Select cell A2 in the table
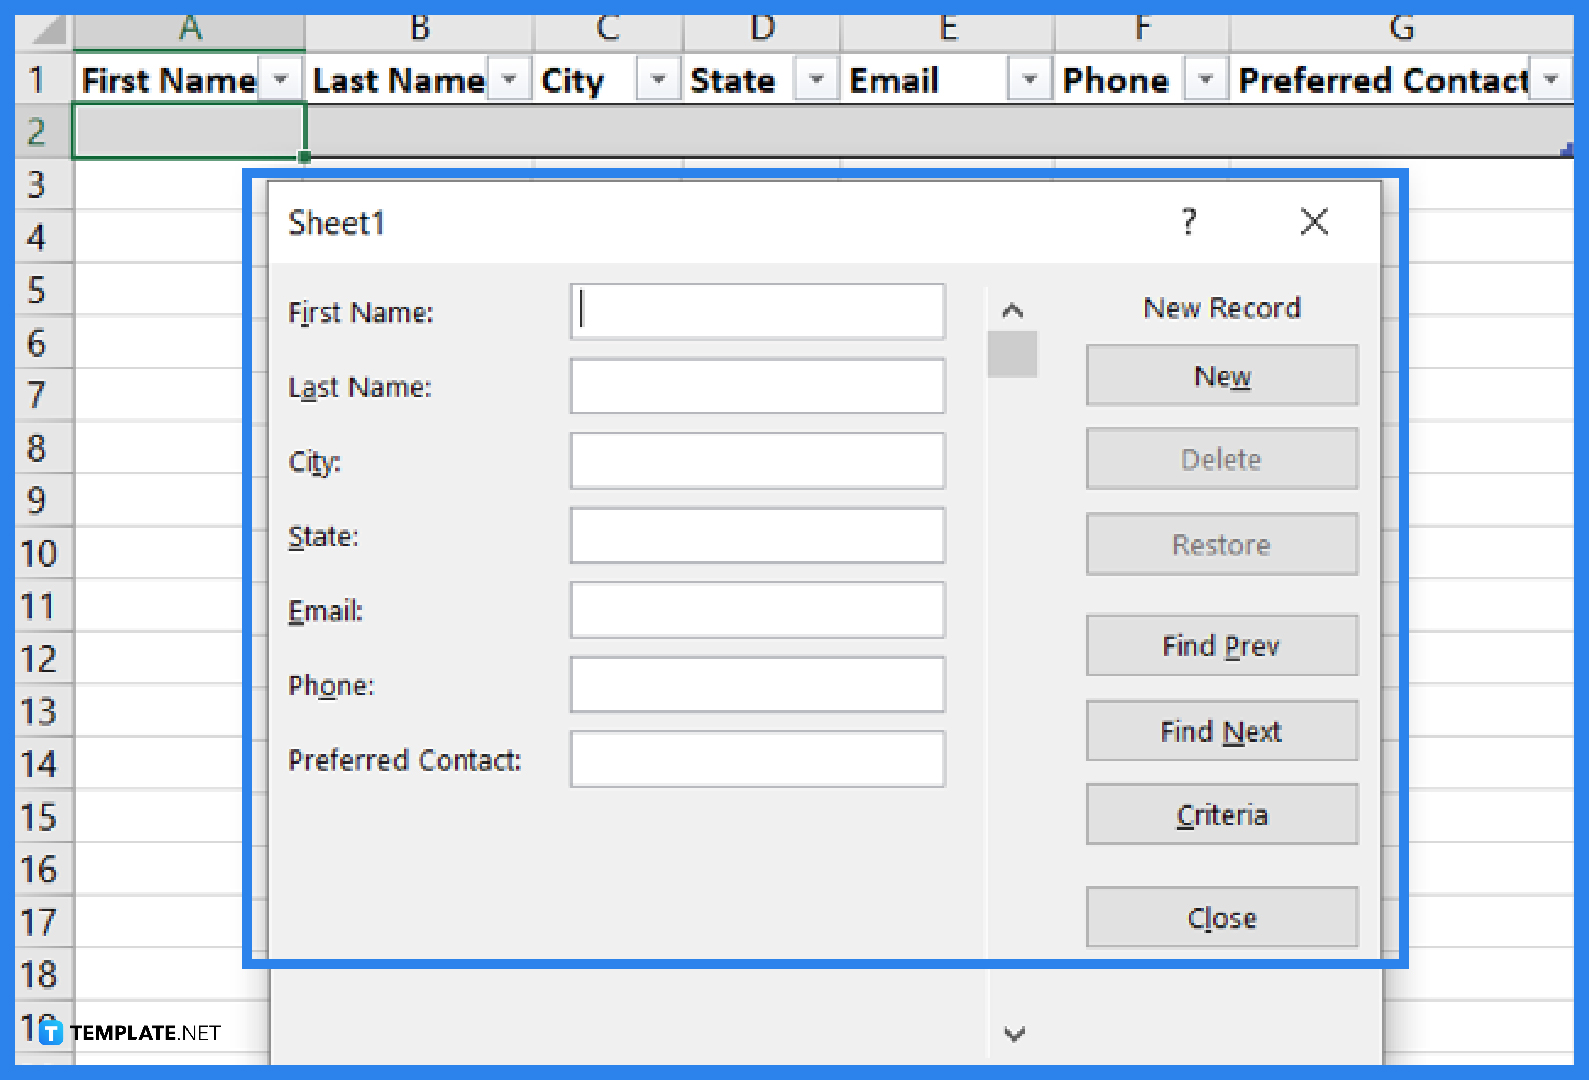 [189, 131]
